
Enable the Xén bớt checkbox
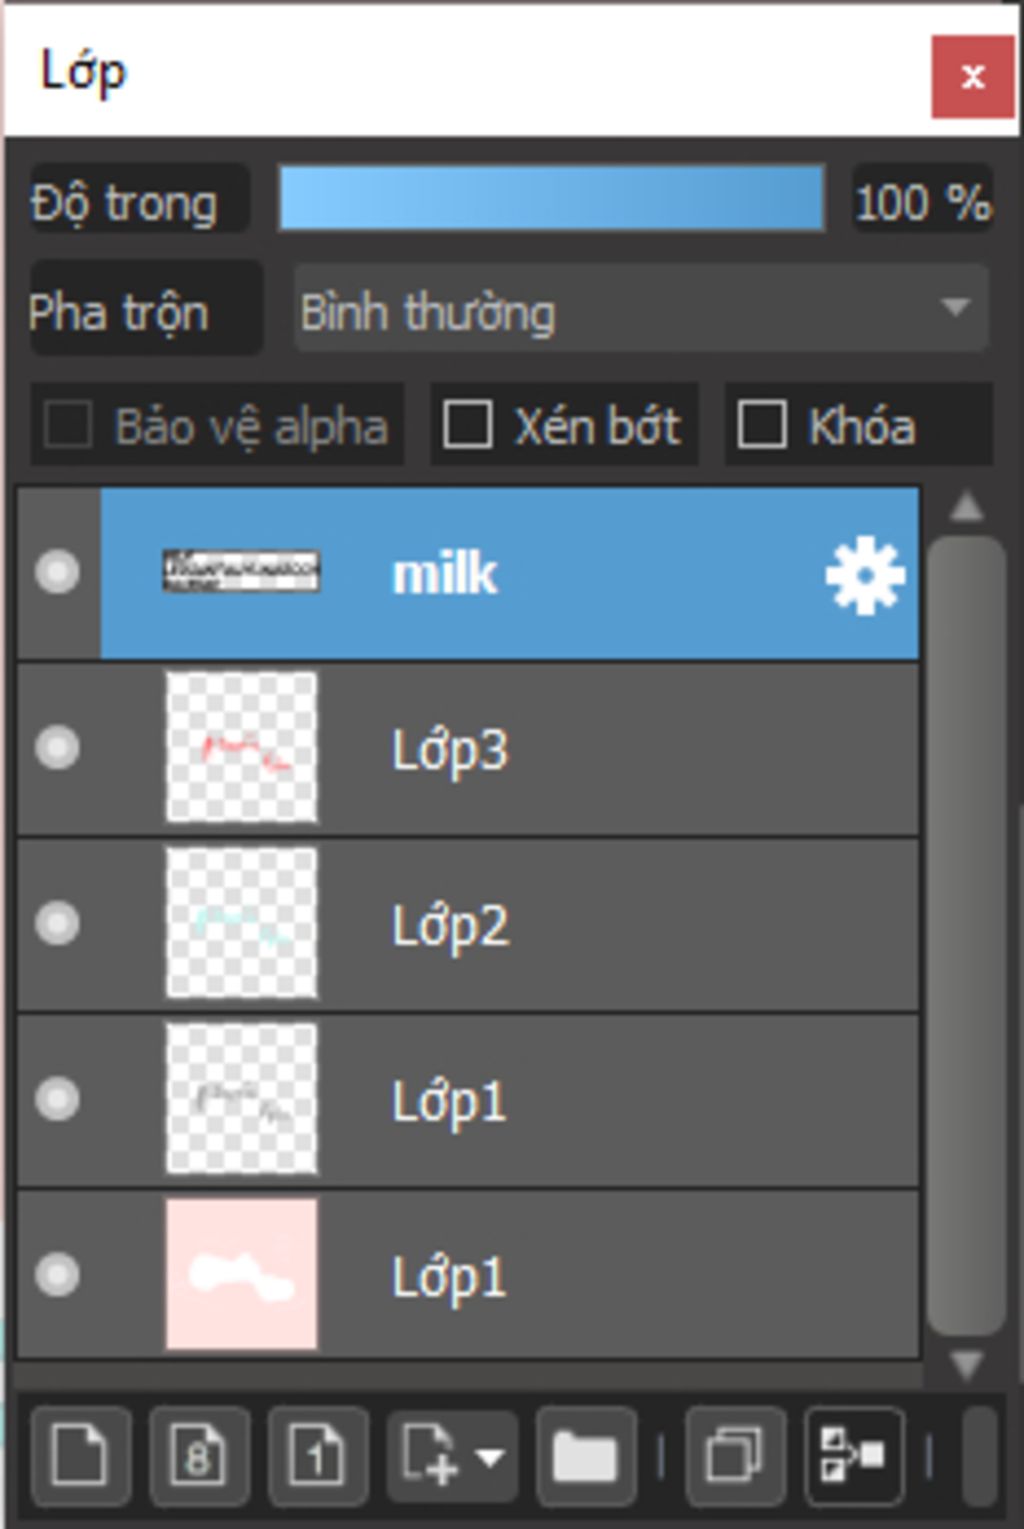pyautogui.click(x=468, y=425)
